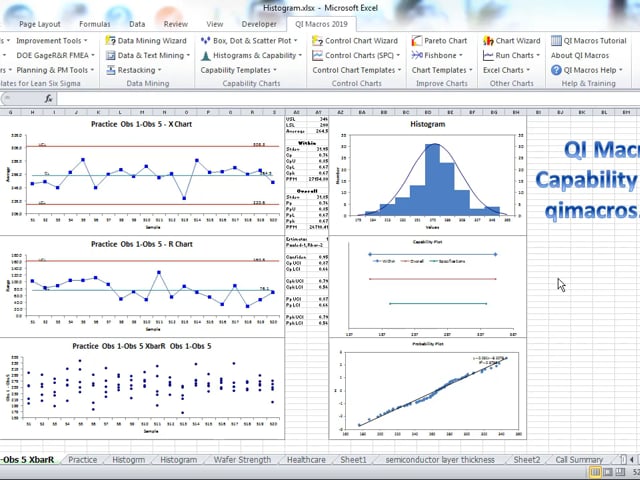Open the Review ribbon tab
Image resolution: width=640 pixels, height=480 pixels.
coord(176,24)
